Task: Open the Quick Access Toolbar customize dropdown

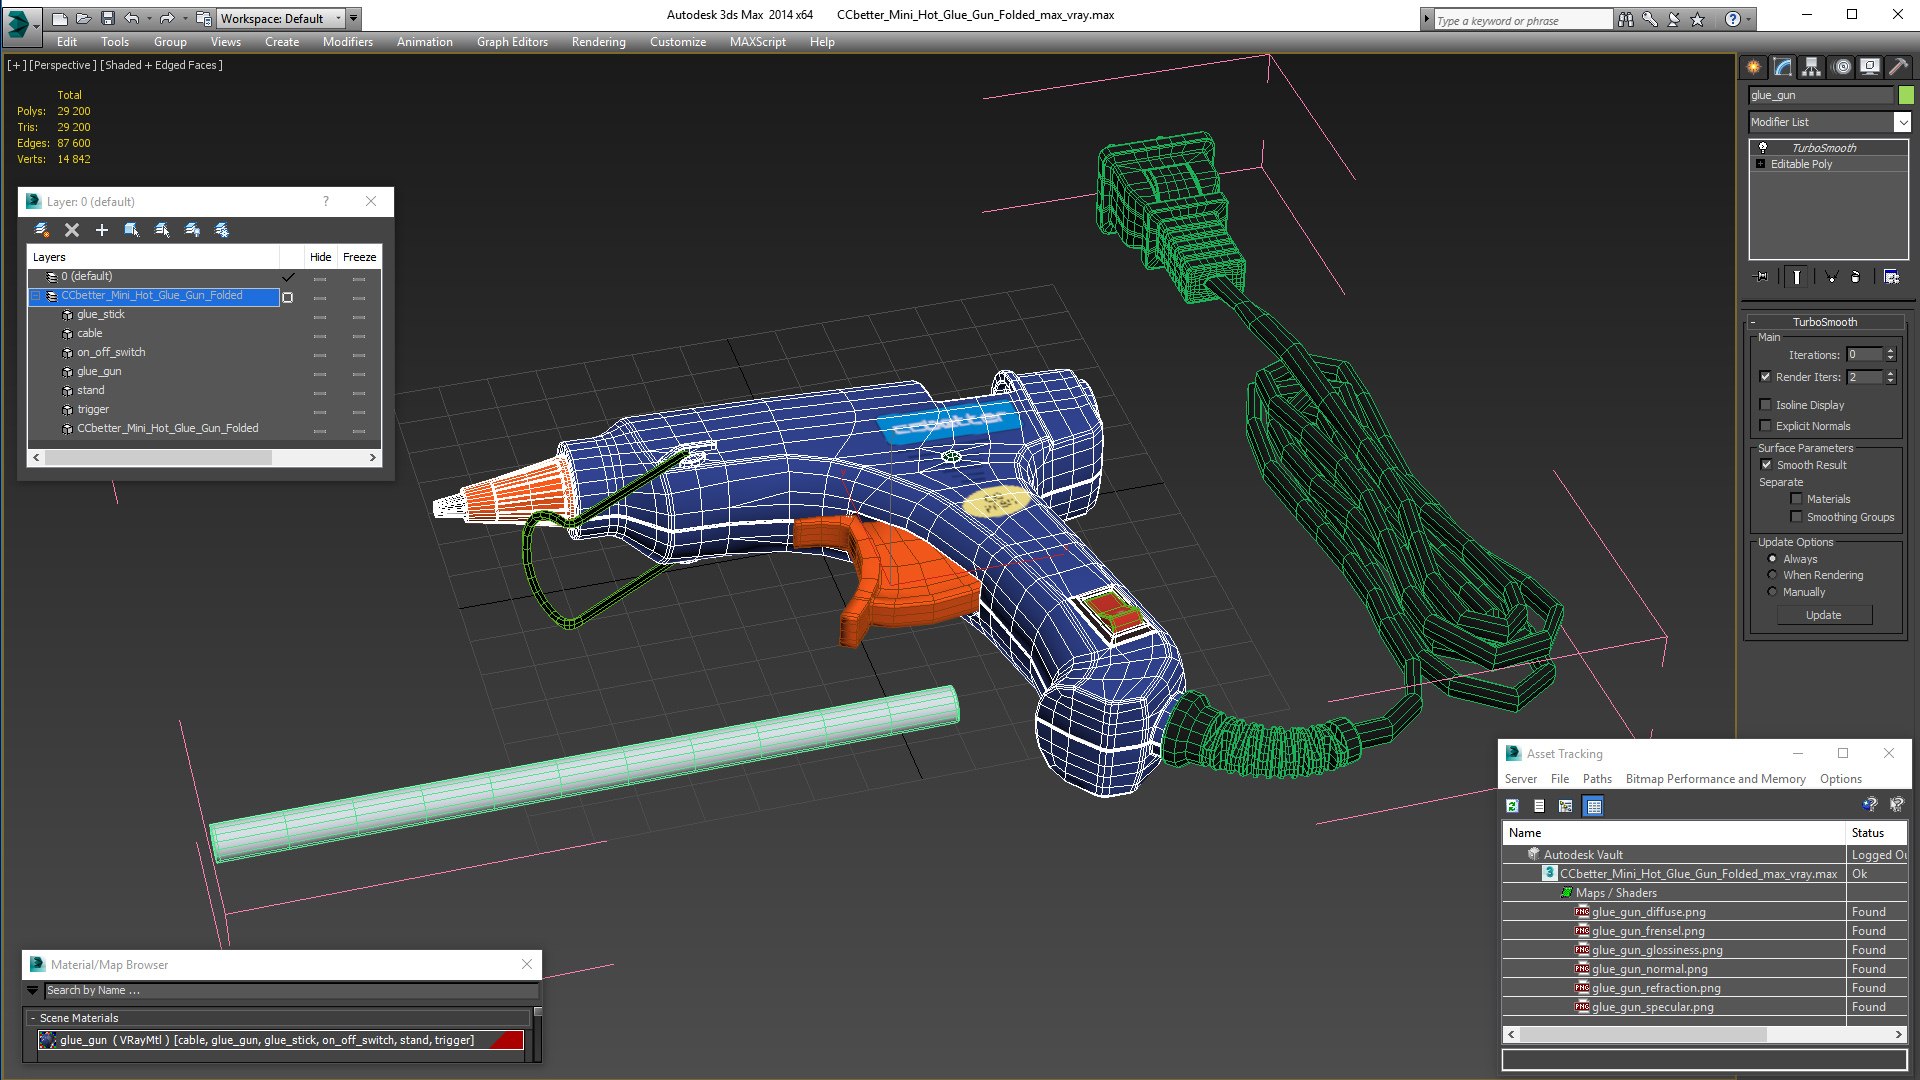Action: tap(353, 19)
